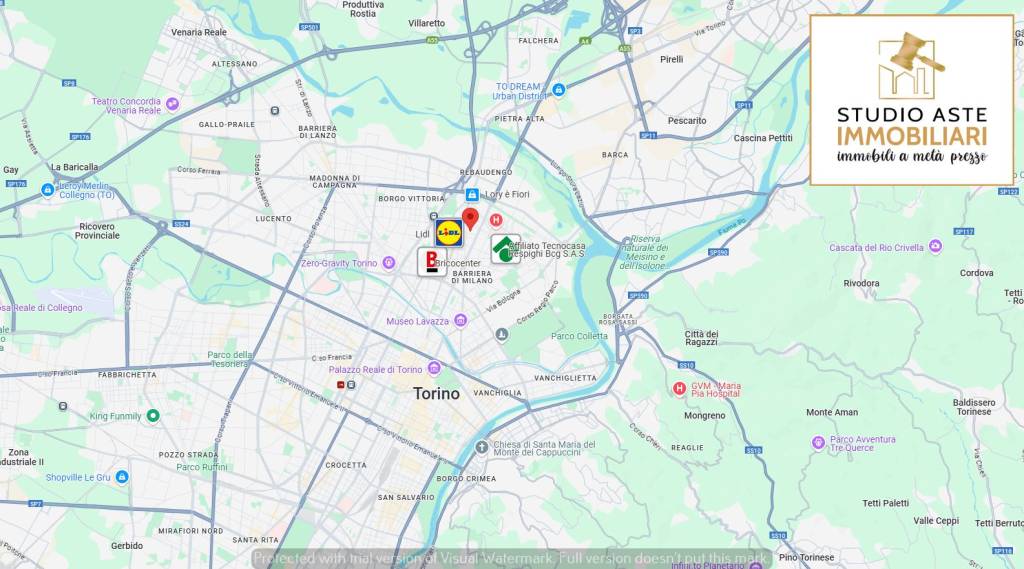Click the Pino Torinese label
The image size is (1024, 569).
[x=807, y=557]
